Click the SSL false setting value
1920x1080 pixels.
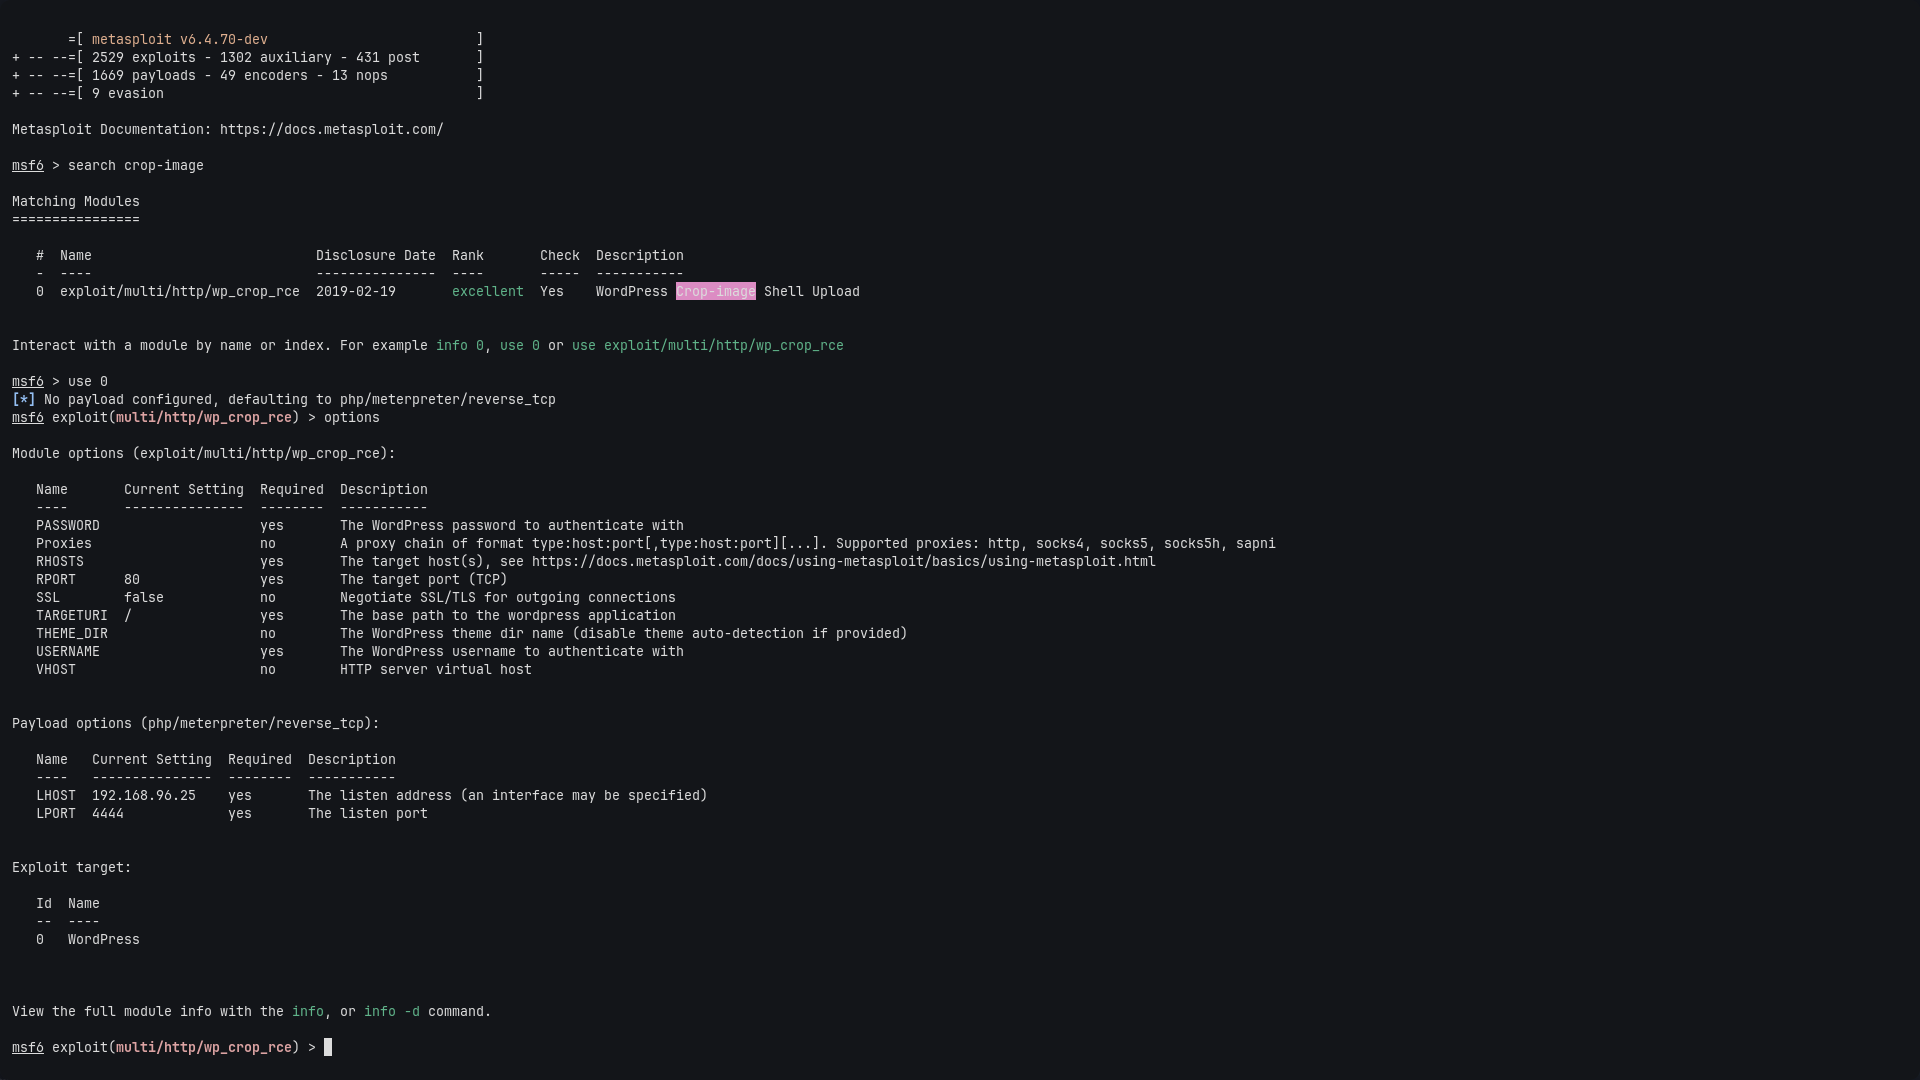pyautogui.click(x=143, y=598)
